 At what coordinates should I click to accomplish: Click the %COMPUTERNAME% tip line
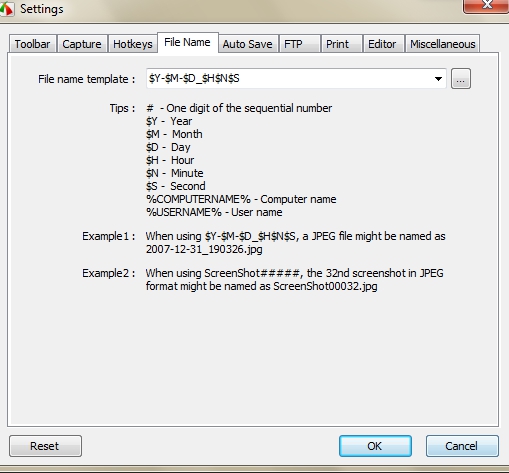point(241,199)
